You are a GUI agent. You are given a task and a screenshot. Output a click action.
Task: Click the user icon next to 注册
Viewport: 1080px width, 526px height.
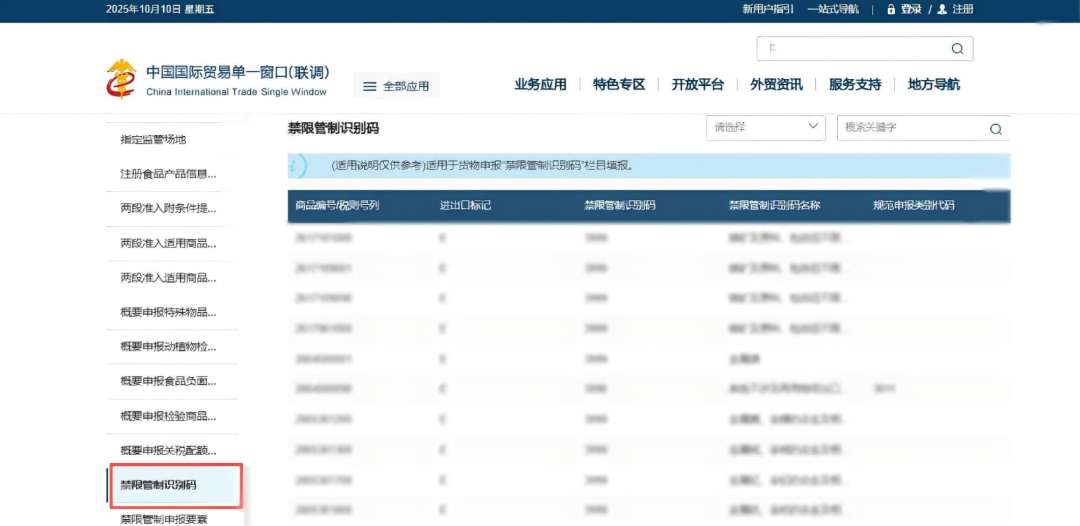click(942, 9)
